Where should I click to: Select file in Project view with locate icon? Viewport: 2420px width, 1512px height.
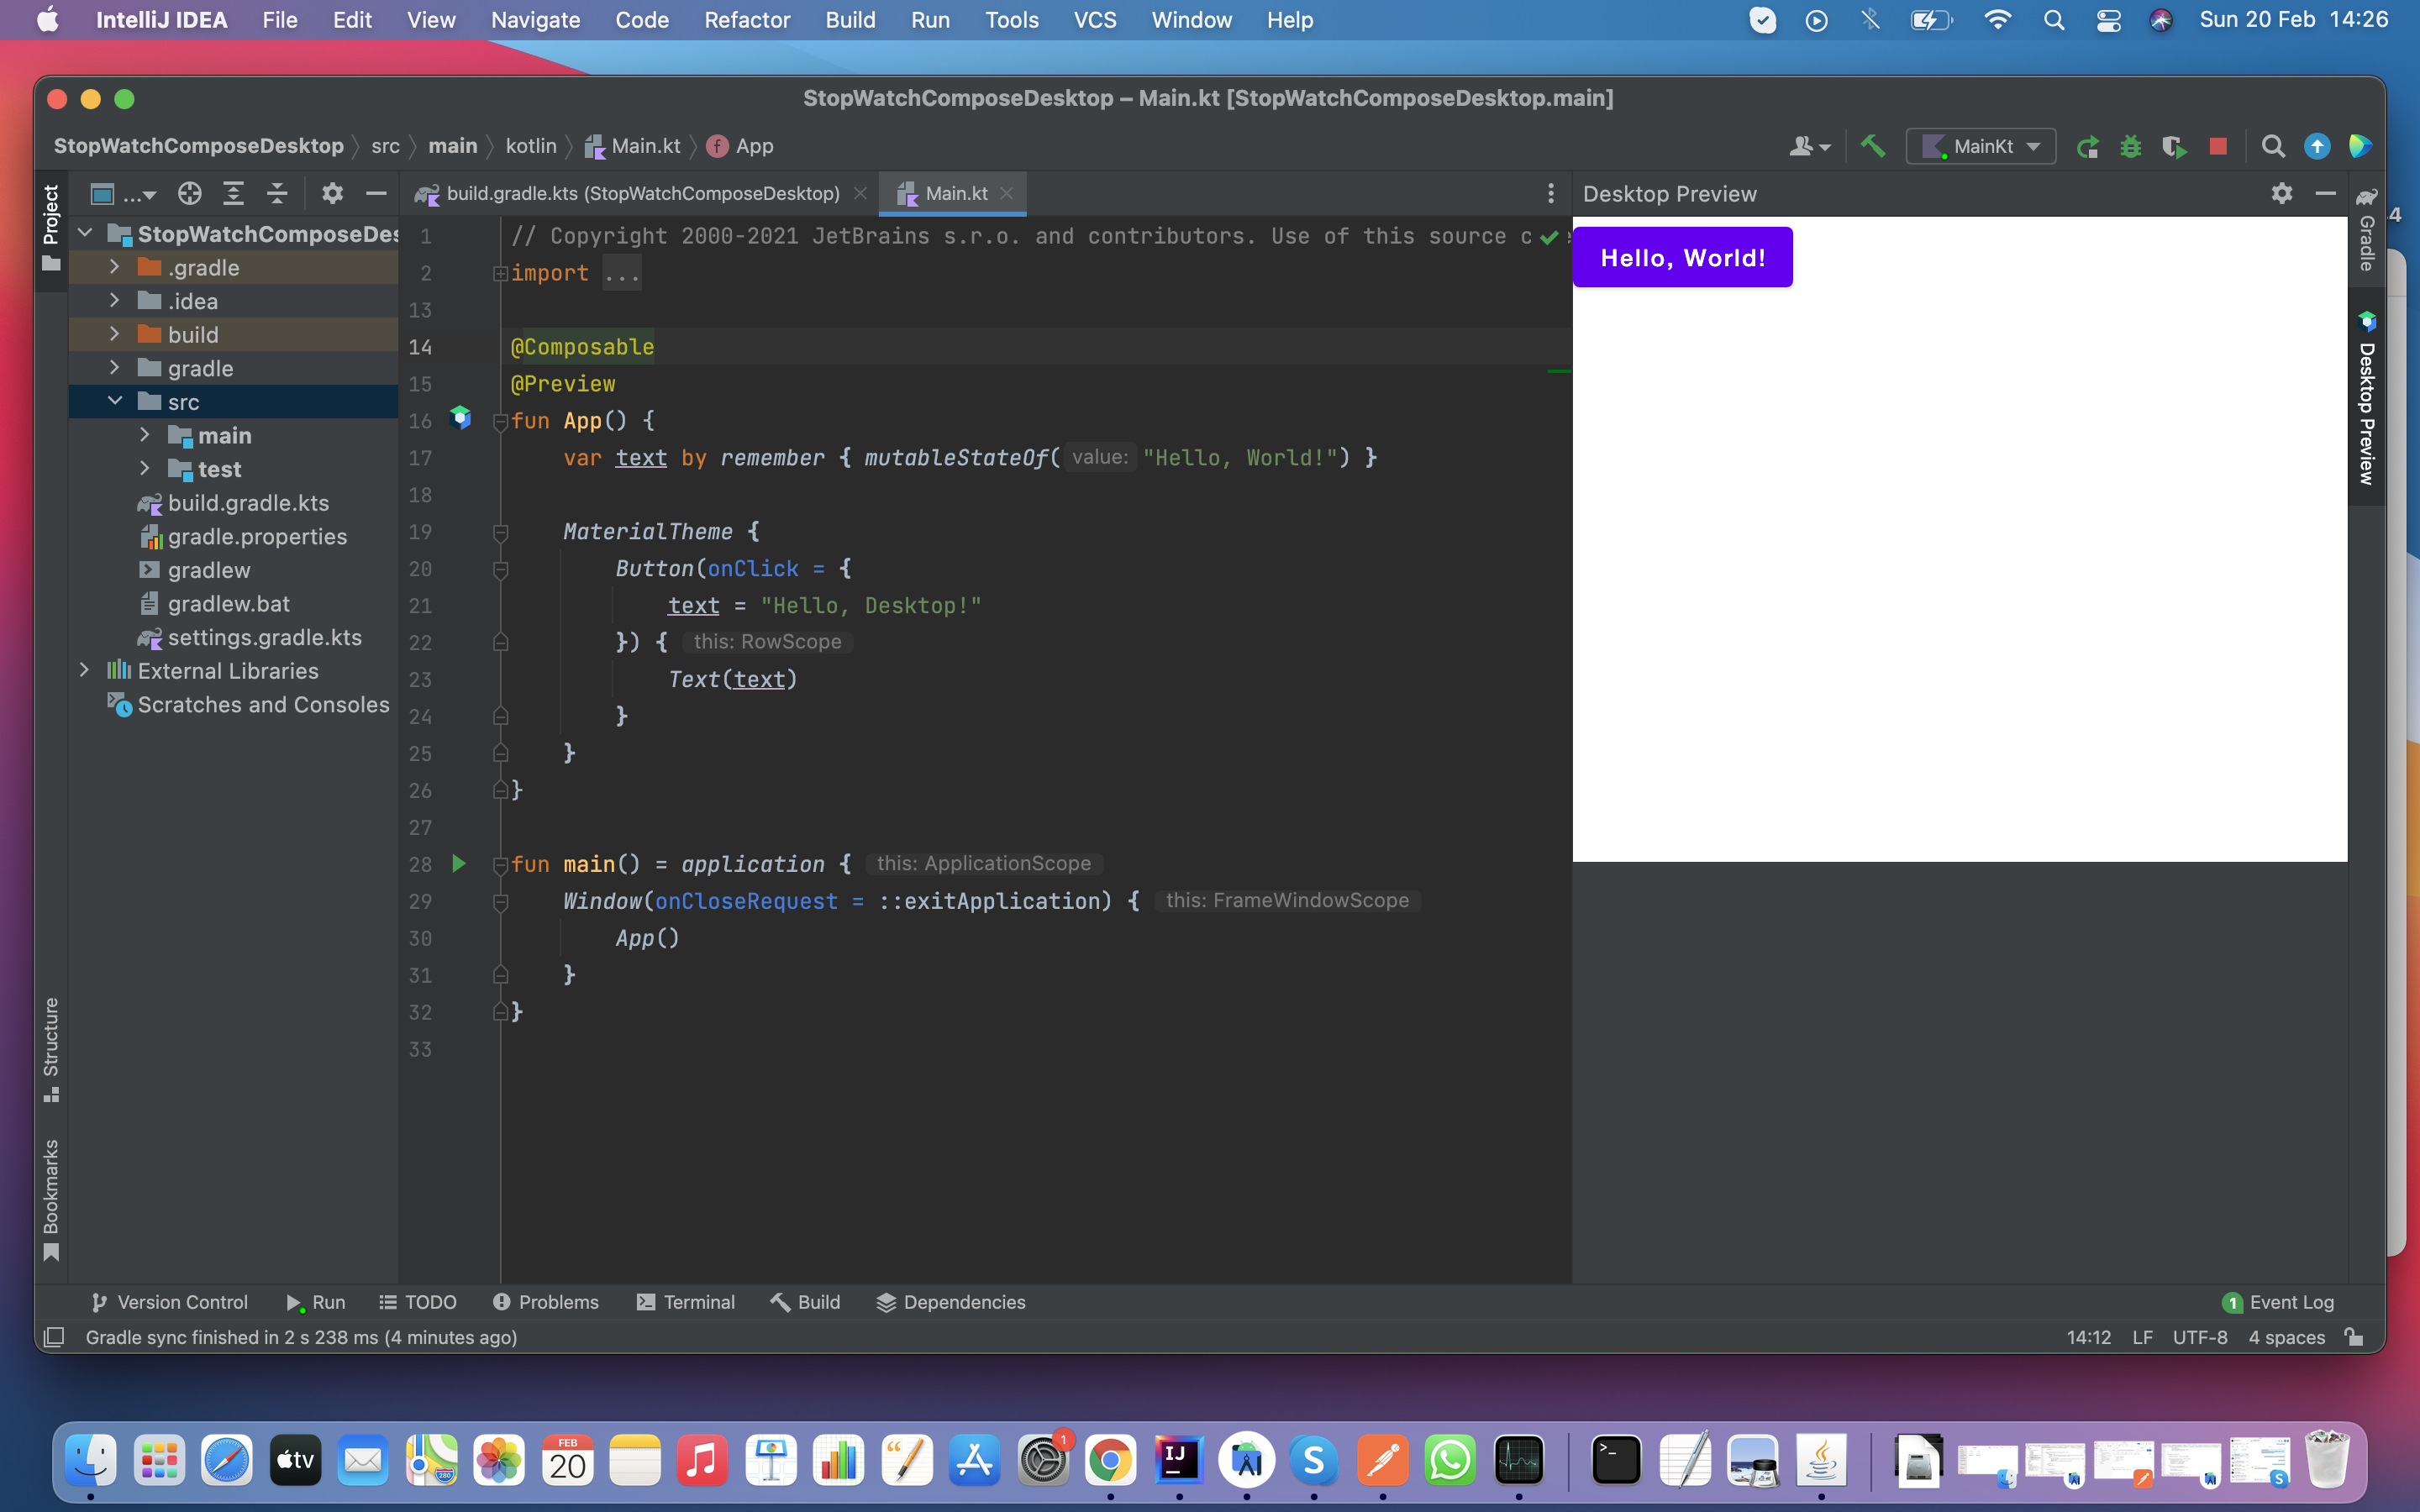(188, 193)
